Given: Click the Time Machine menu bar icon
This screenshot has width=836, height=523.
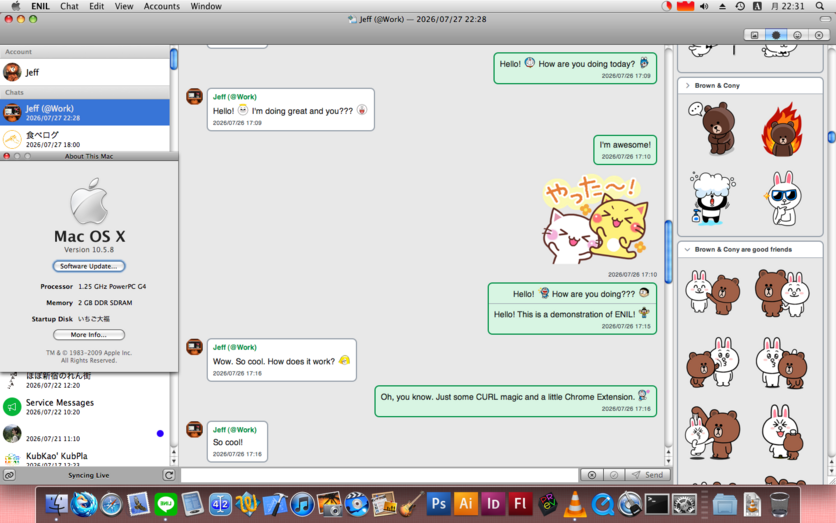Looking at the screenshot, I should (740, 6).
